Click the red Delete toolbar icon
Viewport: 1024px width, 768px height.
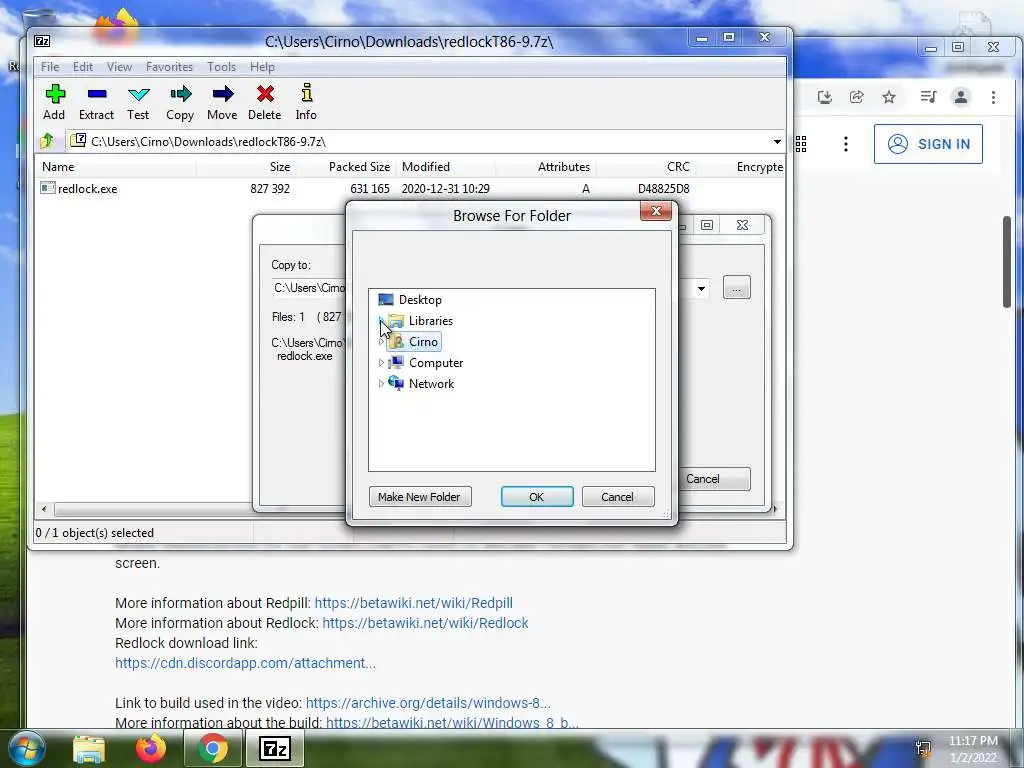[265, 94]
